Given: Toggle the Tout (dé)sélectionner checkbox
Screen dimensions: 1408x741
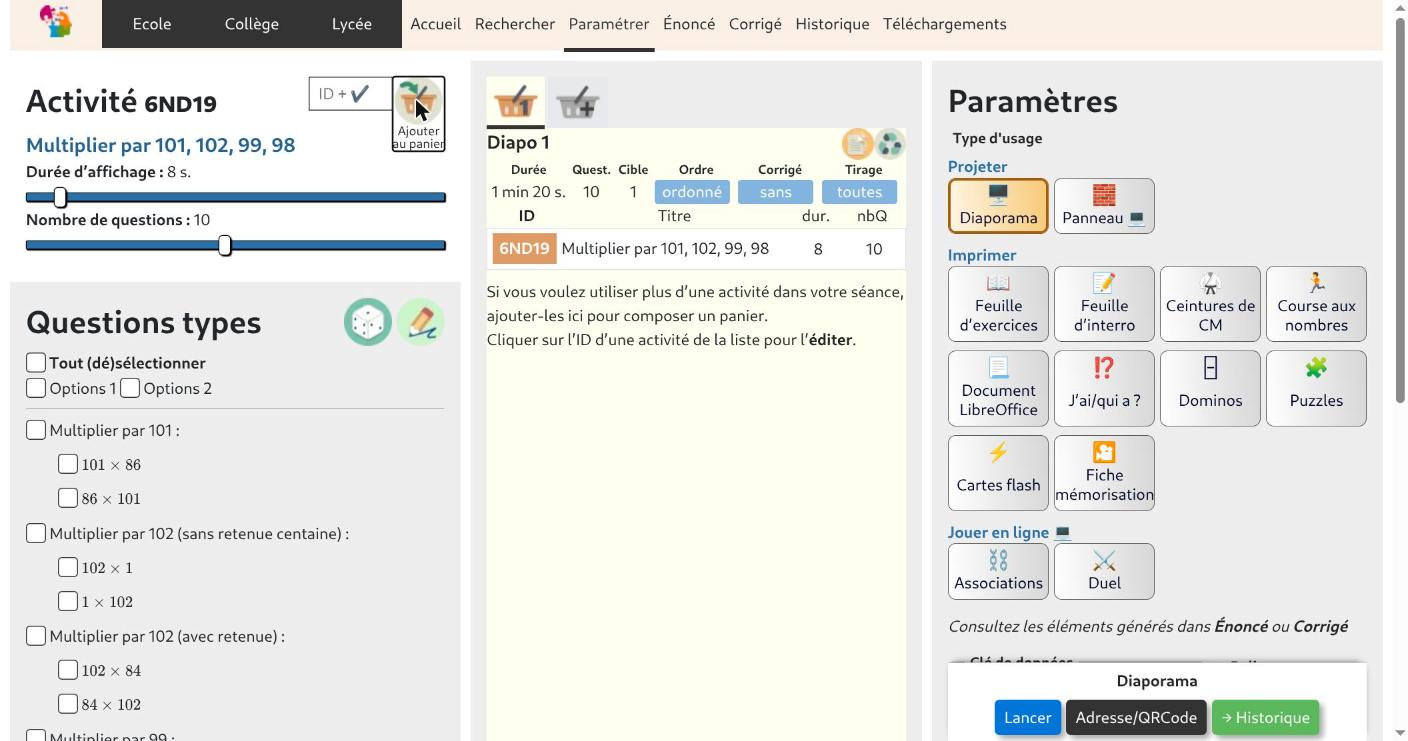Looking at the screenshot, I should 36,362.
